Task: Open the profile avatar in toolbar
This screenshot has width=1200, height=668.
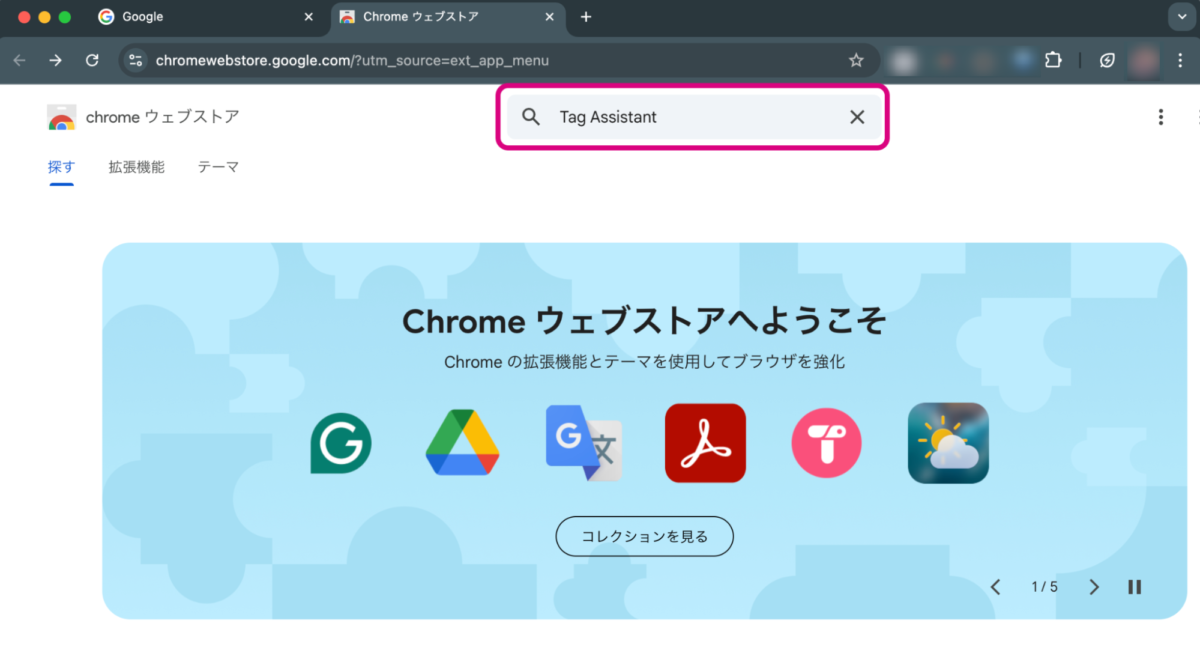Action: 1143,60
